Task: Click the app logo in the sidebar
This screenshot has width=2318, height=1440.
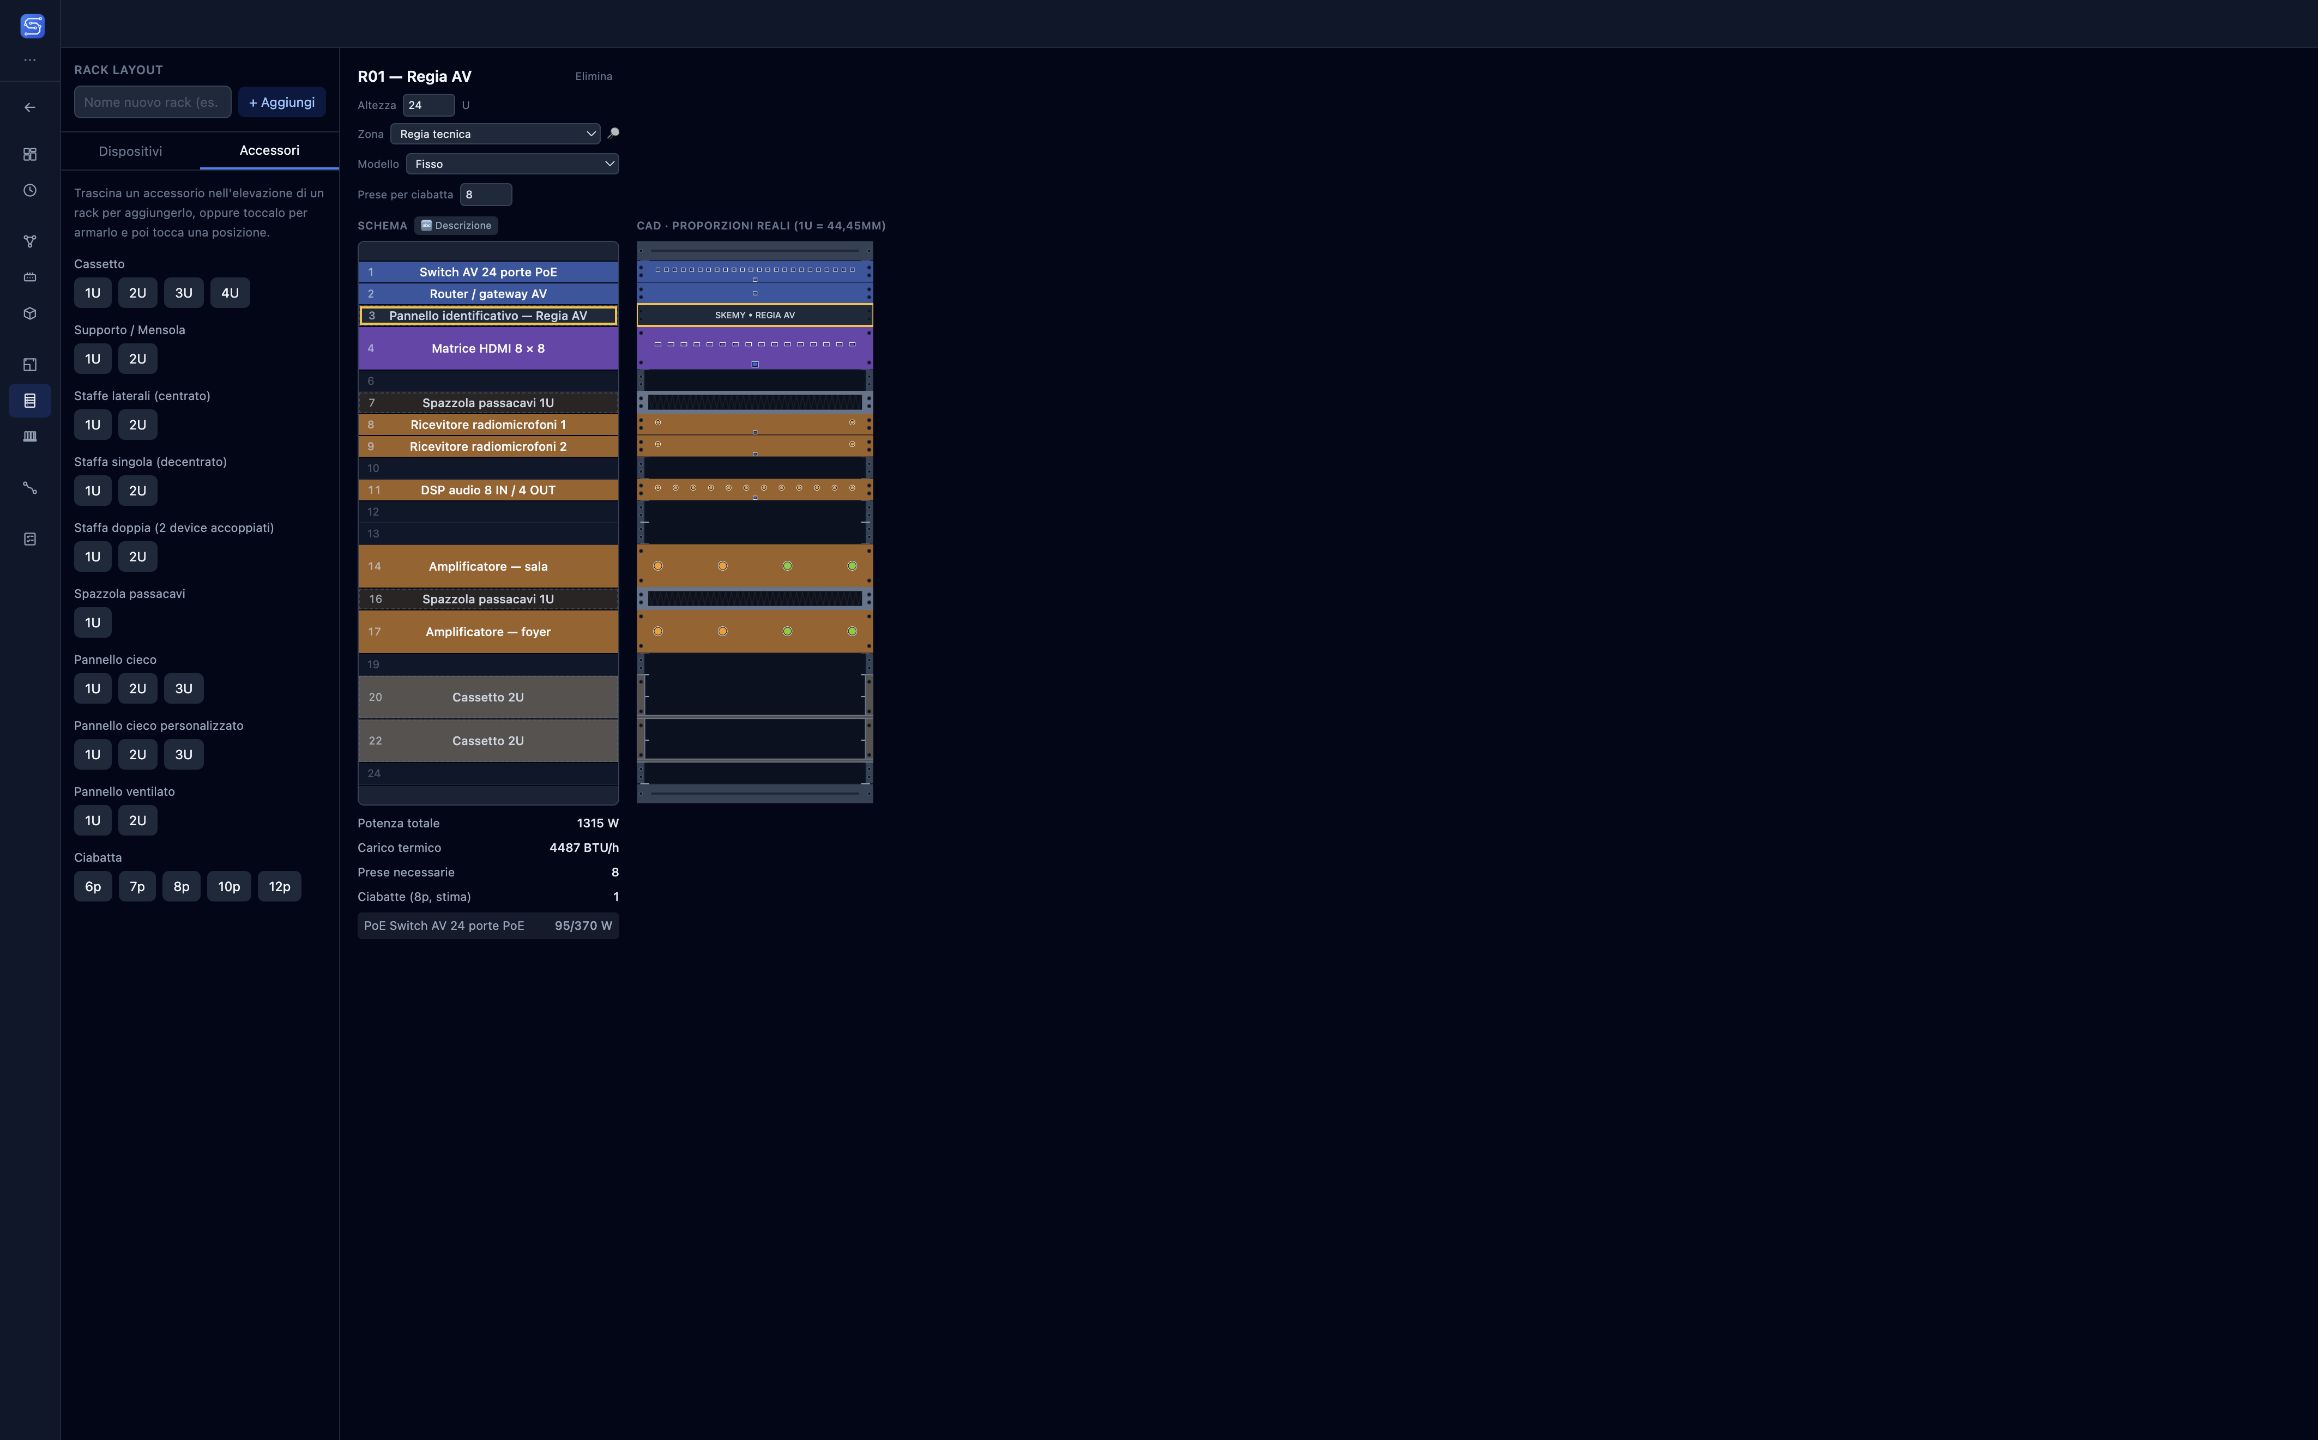Action: (x=32, y=26)
